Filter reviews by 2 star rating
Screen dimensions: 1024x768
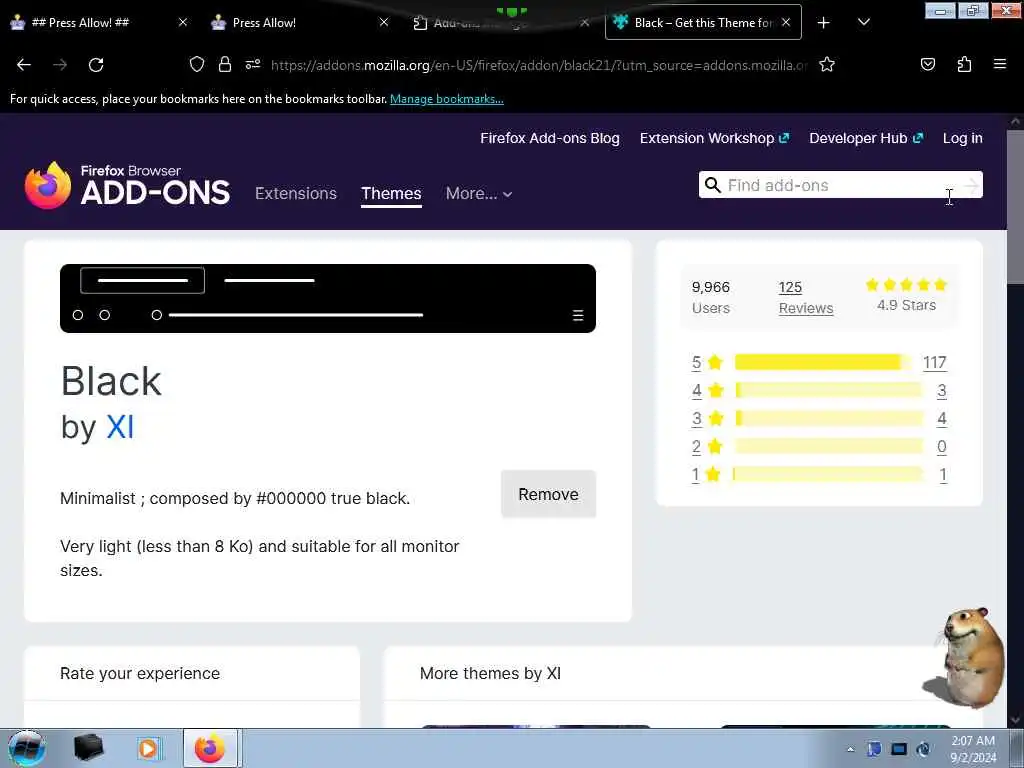(x=707, y=447)
